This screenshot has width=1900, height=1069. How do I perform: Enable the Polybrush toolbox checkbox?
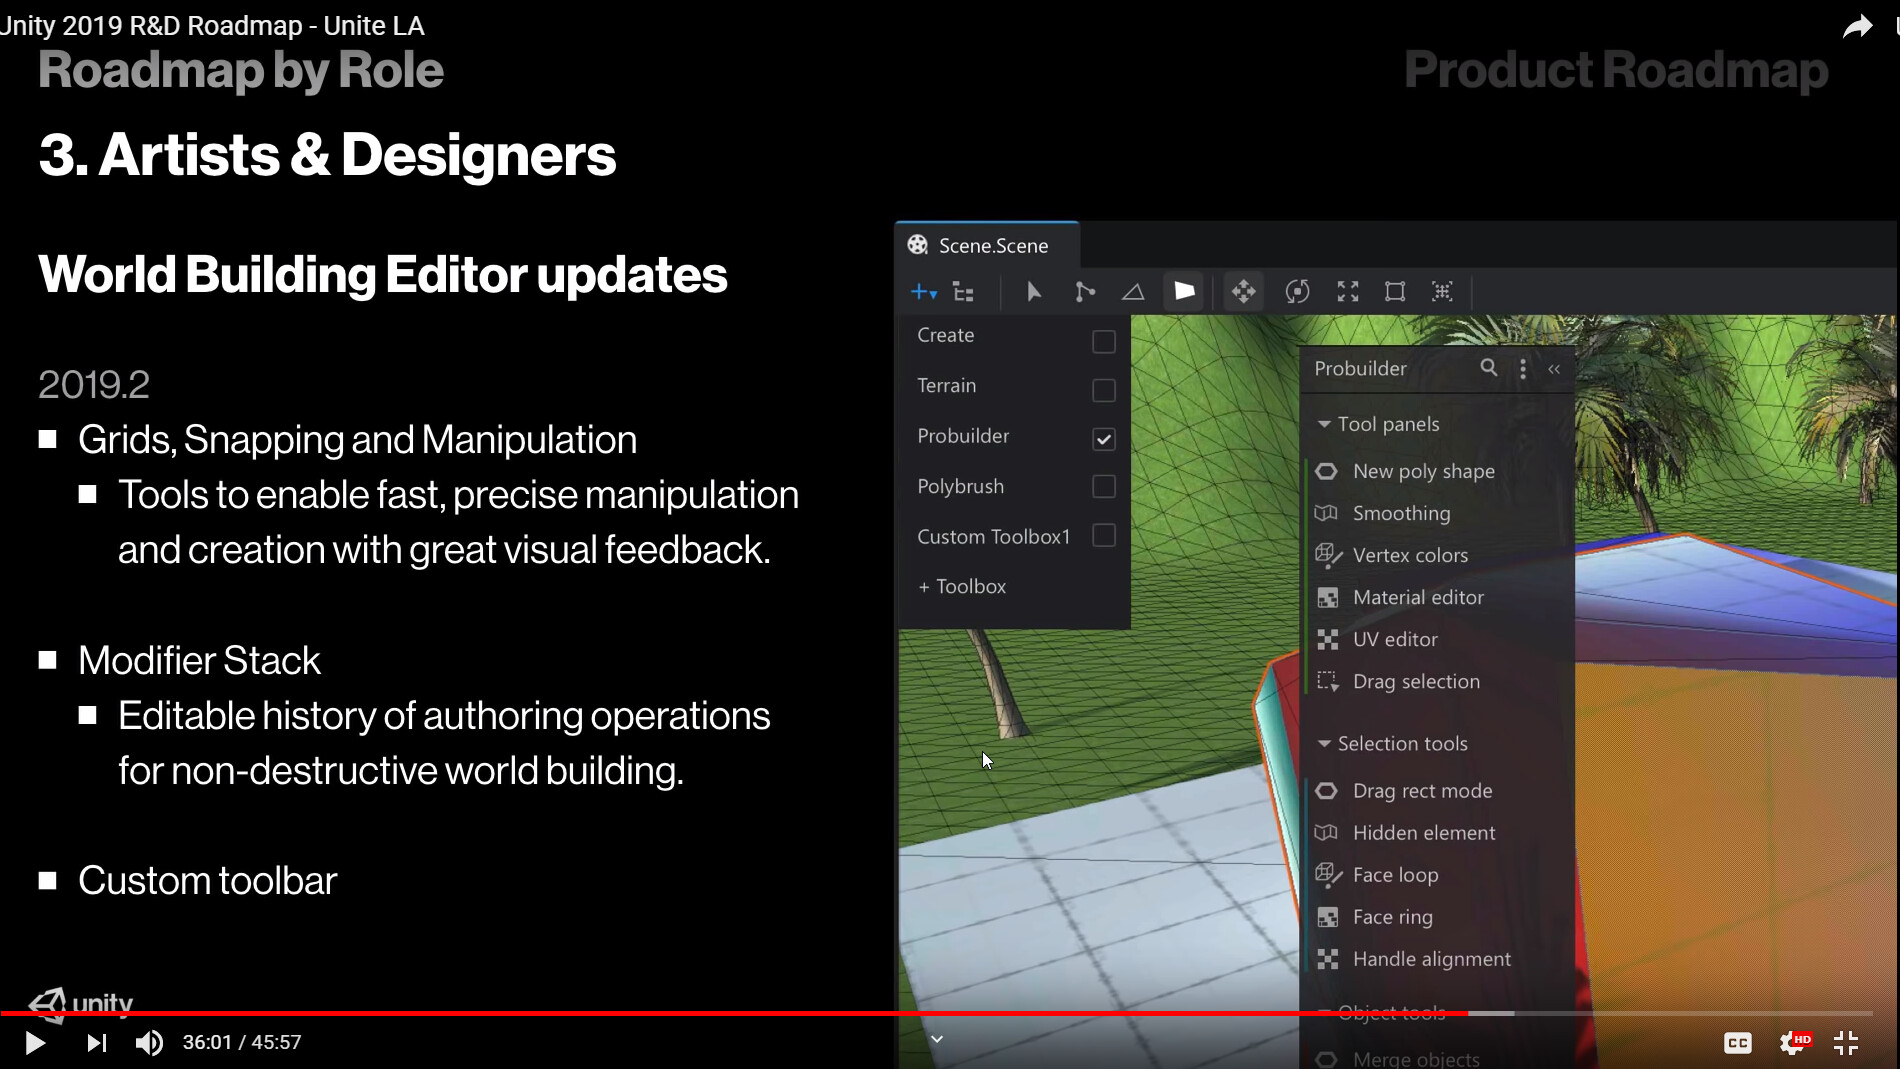[x=1104, y=486]
